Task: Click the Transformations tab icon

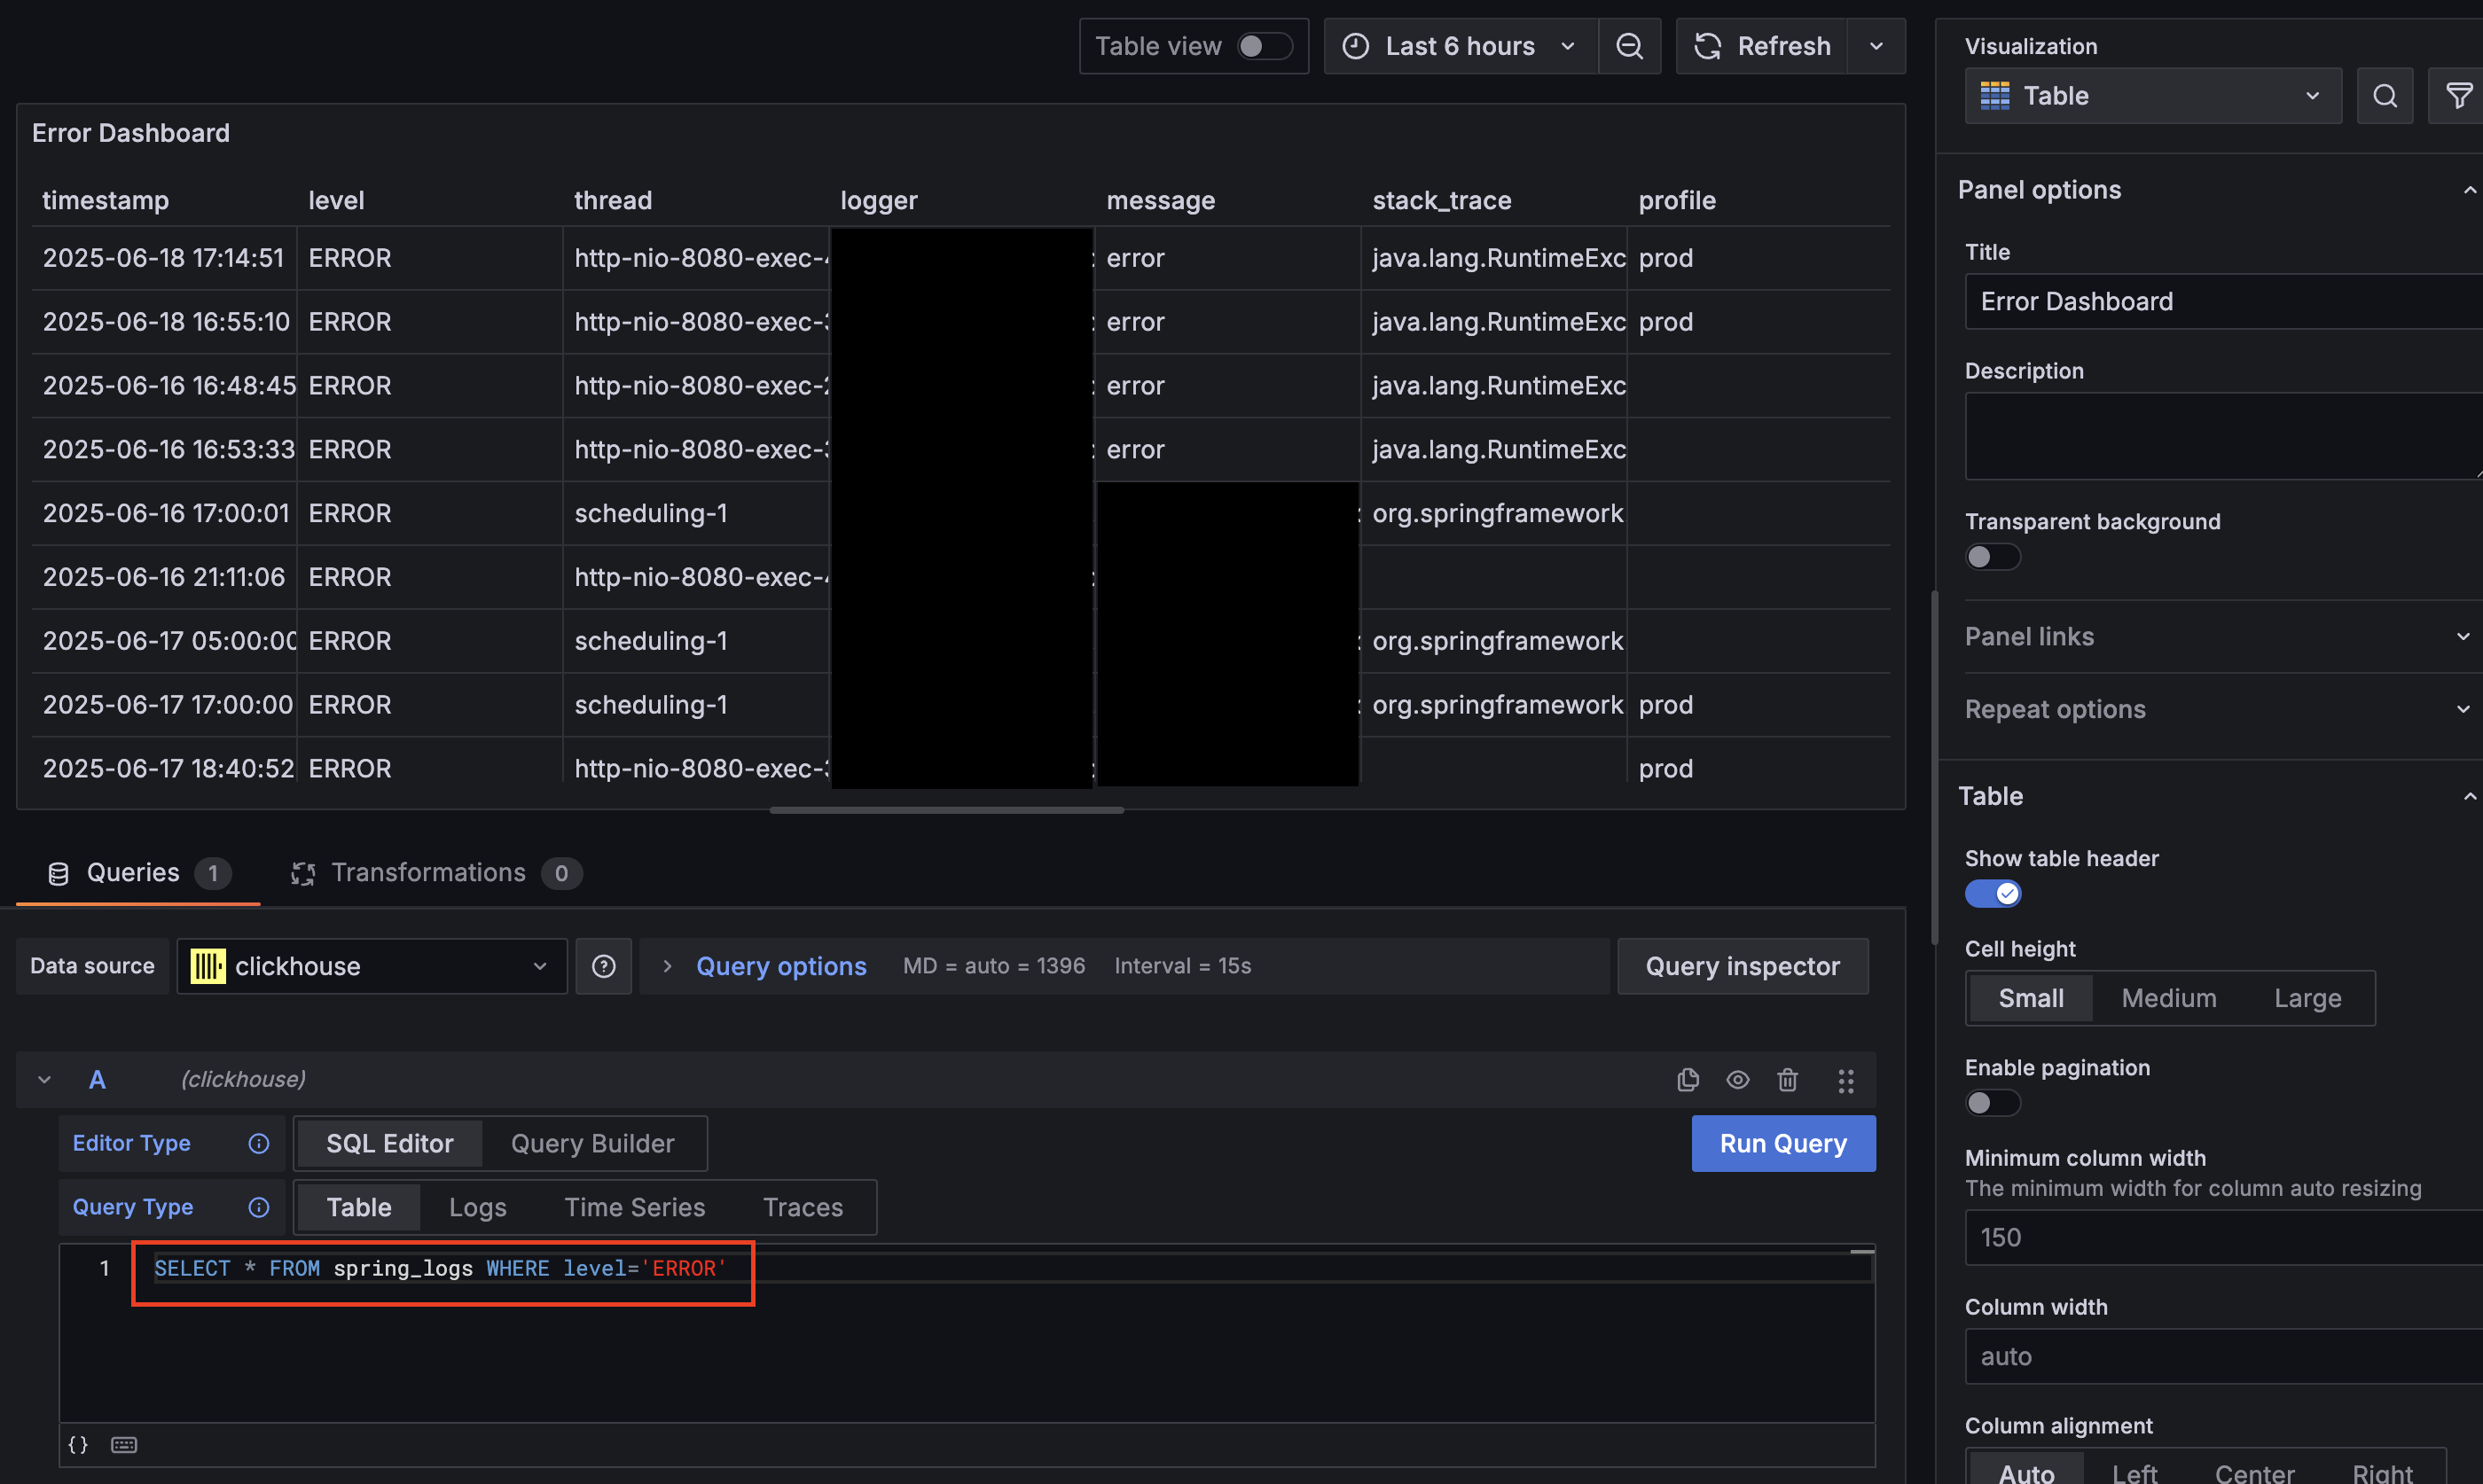Action: click(302, 874)
